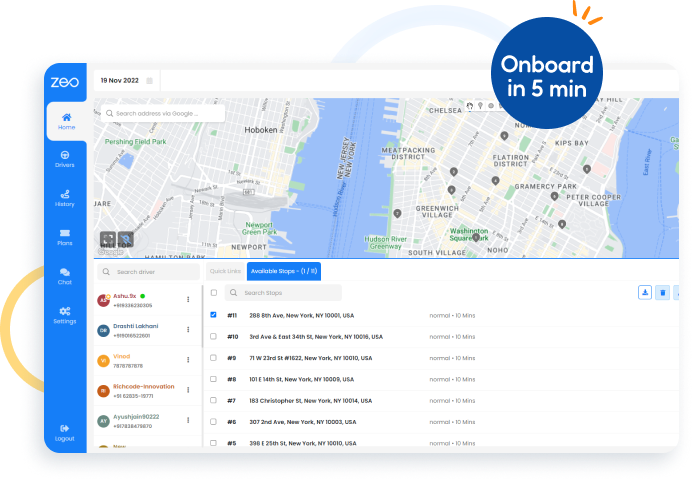The width and height of the screenshot is (693, 481).
Task: Click address 101 E 14th St
Action: point(301,379)
